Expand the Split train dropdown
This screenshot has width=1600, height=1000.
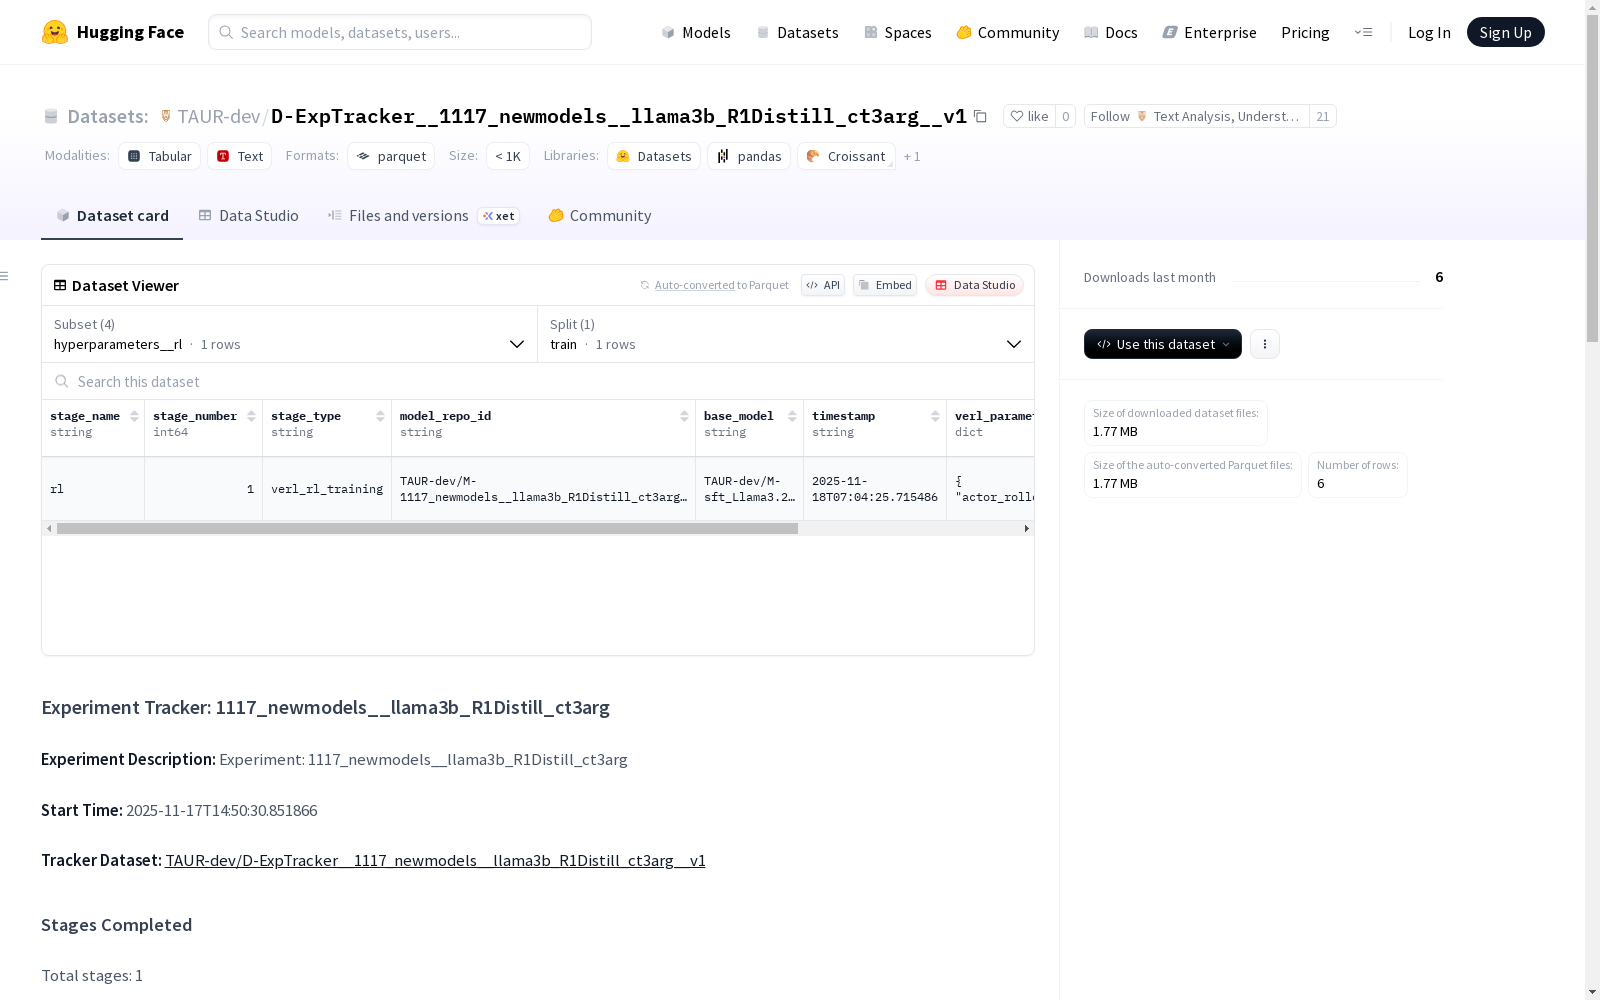[x=786, y=334]
